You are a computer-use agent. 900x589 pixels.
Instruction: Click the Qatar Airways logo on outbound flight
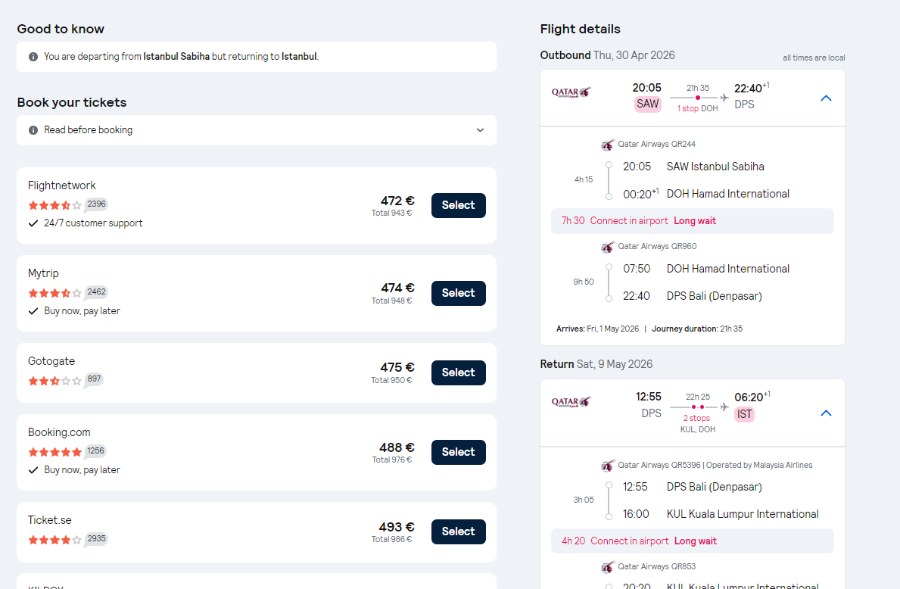point(571,92)
